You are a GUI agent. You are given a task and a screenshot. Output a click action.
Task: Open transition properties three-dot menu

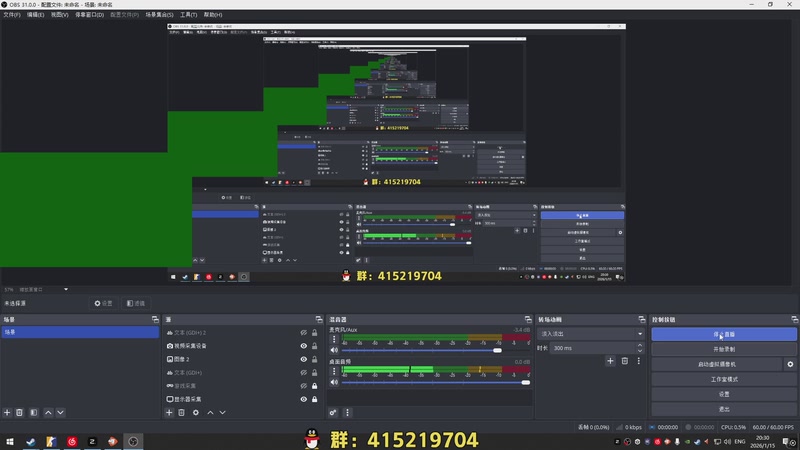(x=638, y=361)
